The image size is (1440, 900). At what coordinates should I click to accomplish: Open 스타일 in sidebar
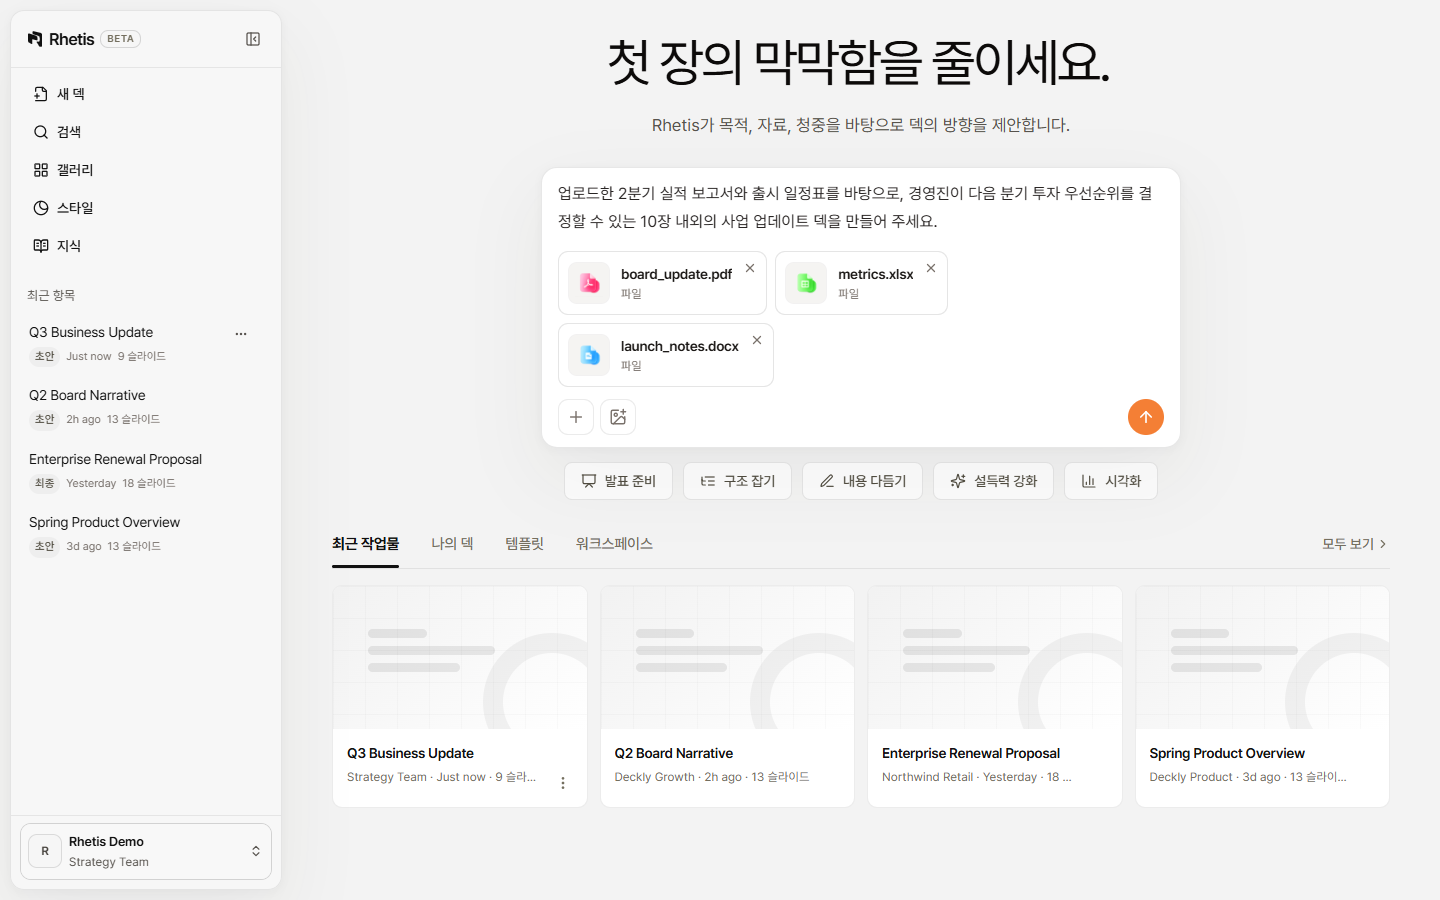[x=146, y=208]
